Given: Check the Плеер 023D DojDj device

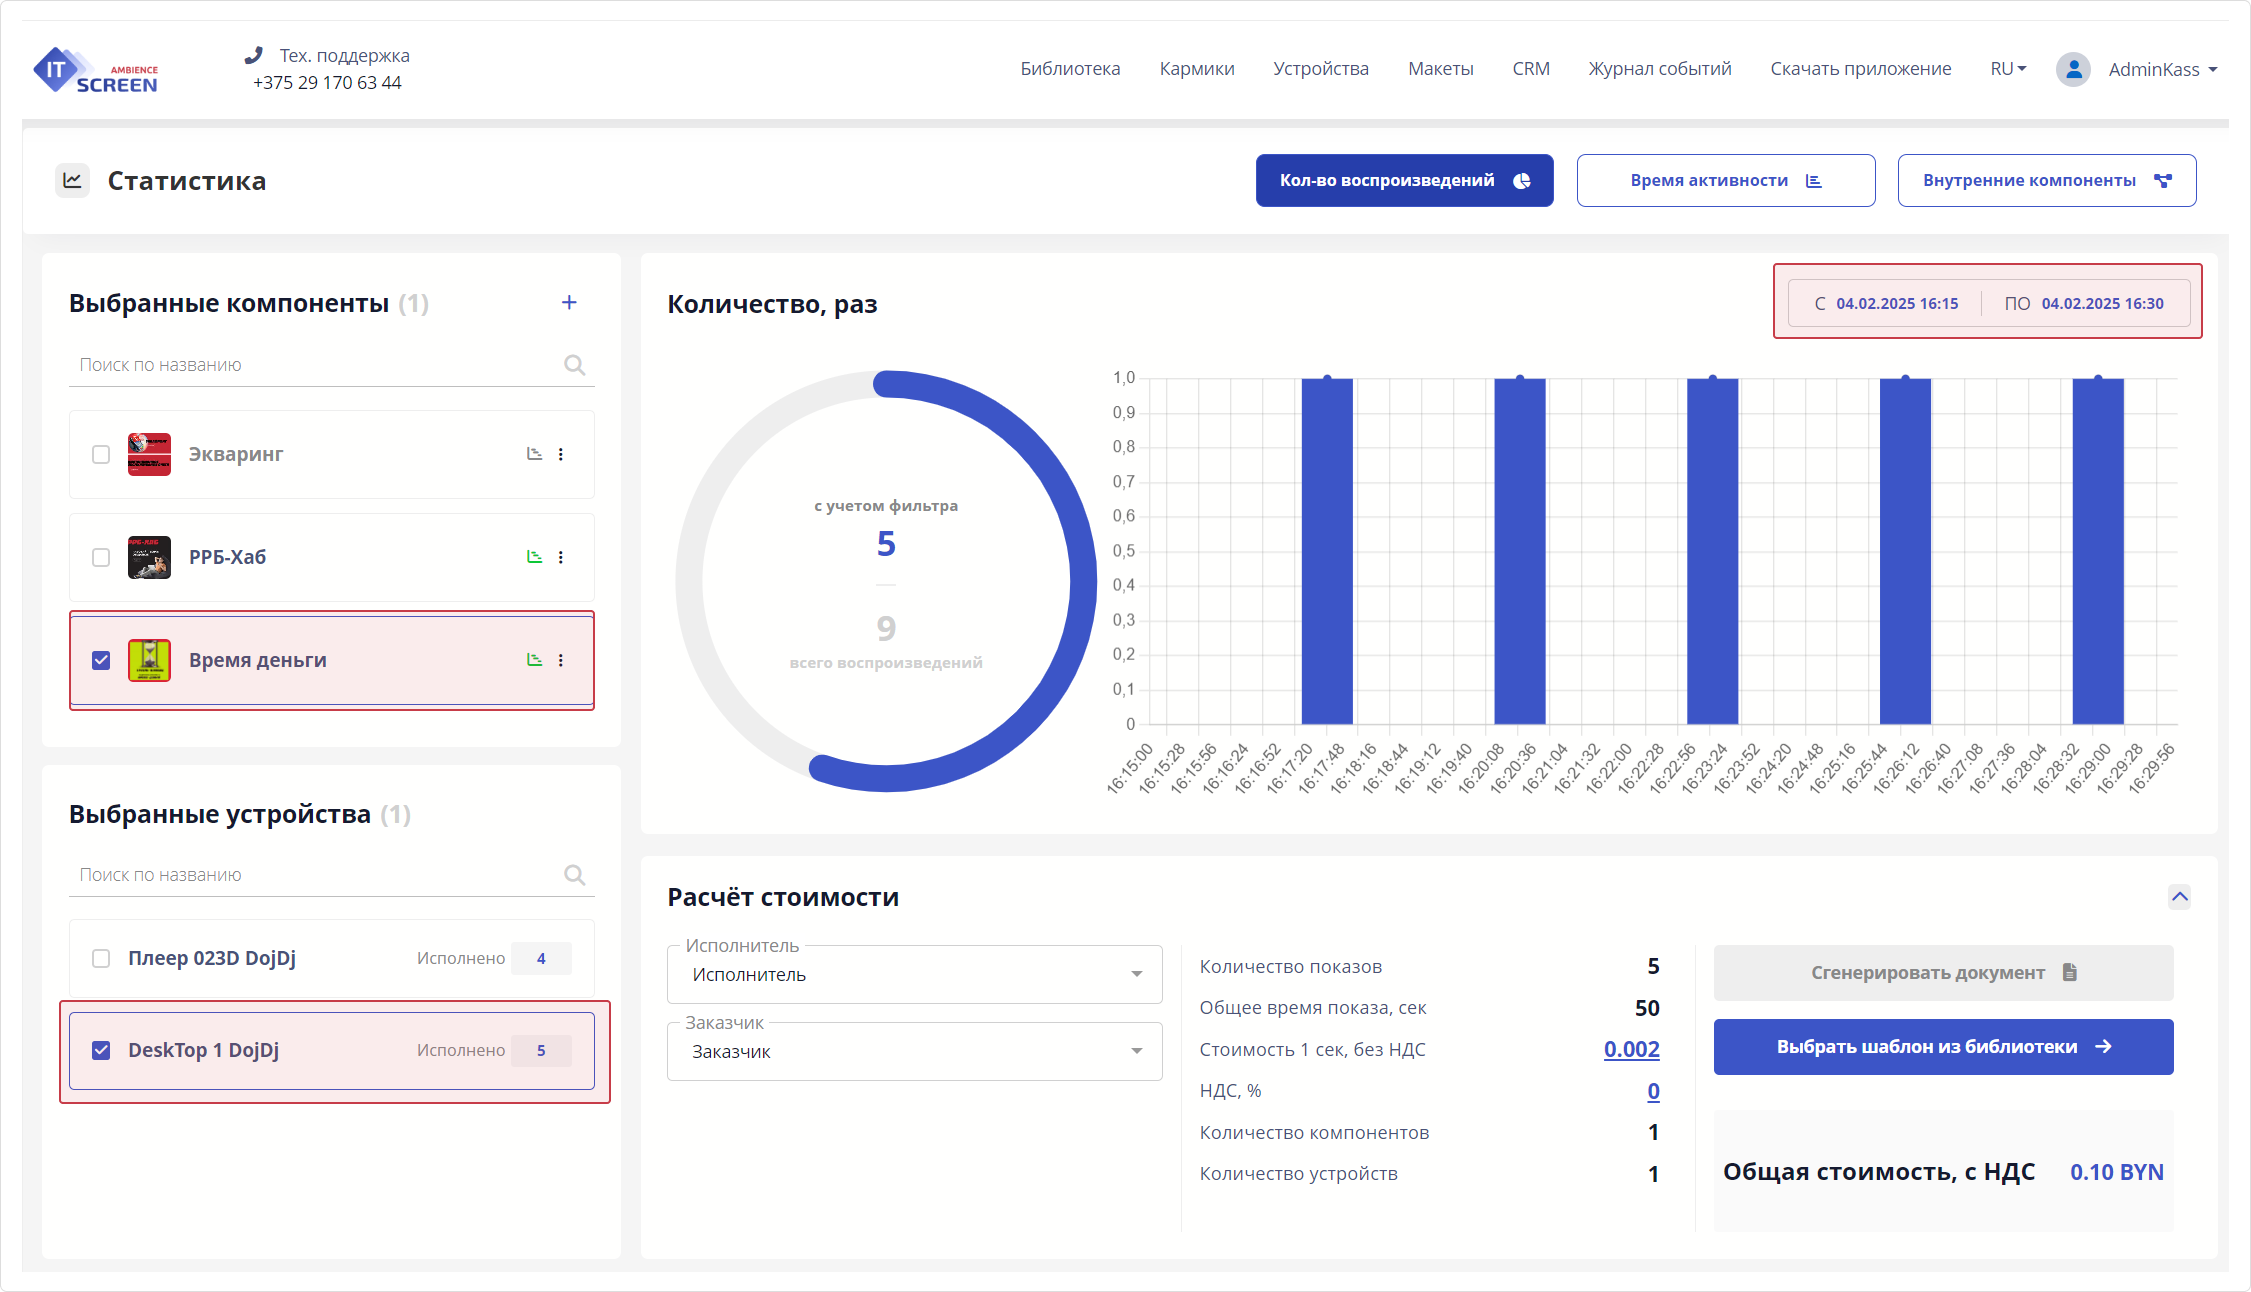Looking at the screenshot, I should point(101,958).
